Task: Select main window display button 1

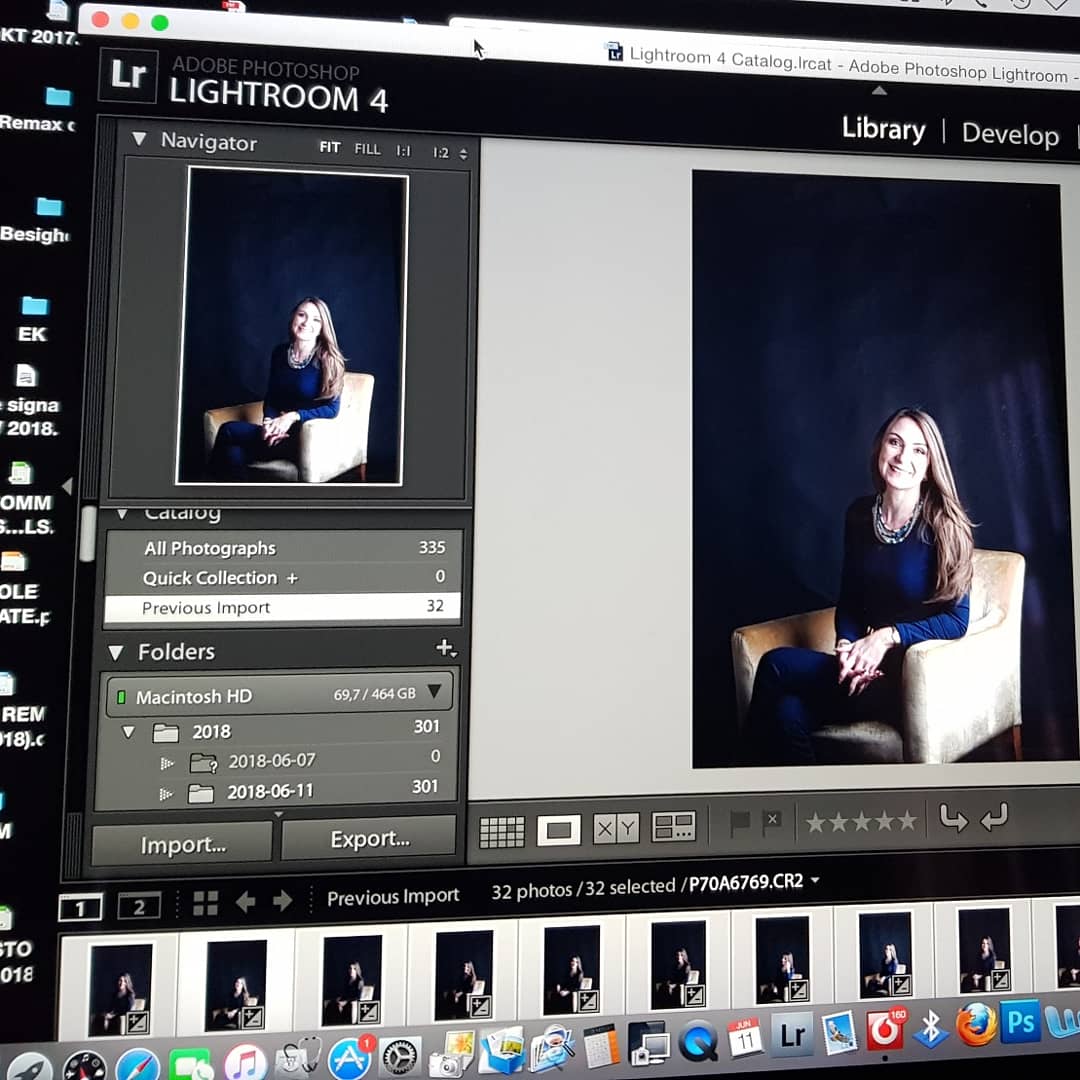Action: (81, 908)
